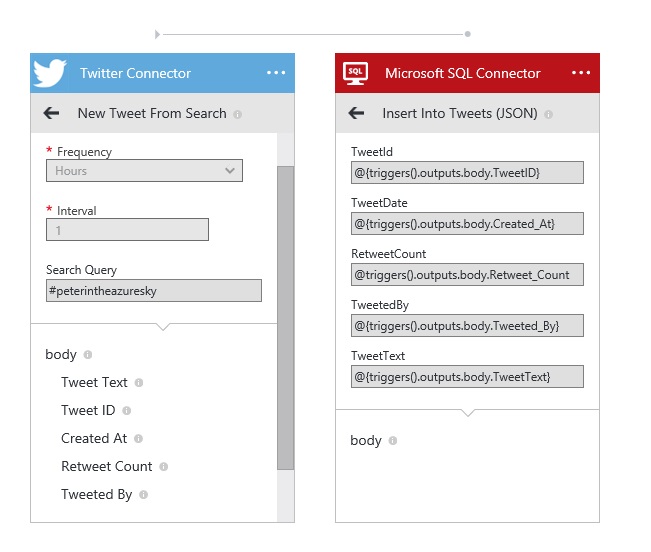Open the Microsoft SQL Connector ellipsis menu
The width and height of the screenshot is (651, 552).
click(581, 73)
